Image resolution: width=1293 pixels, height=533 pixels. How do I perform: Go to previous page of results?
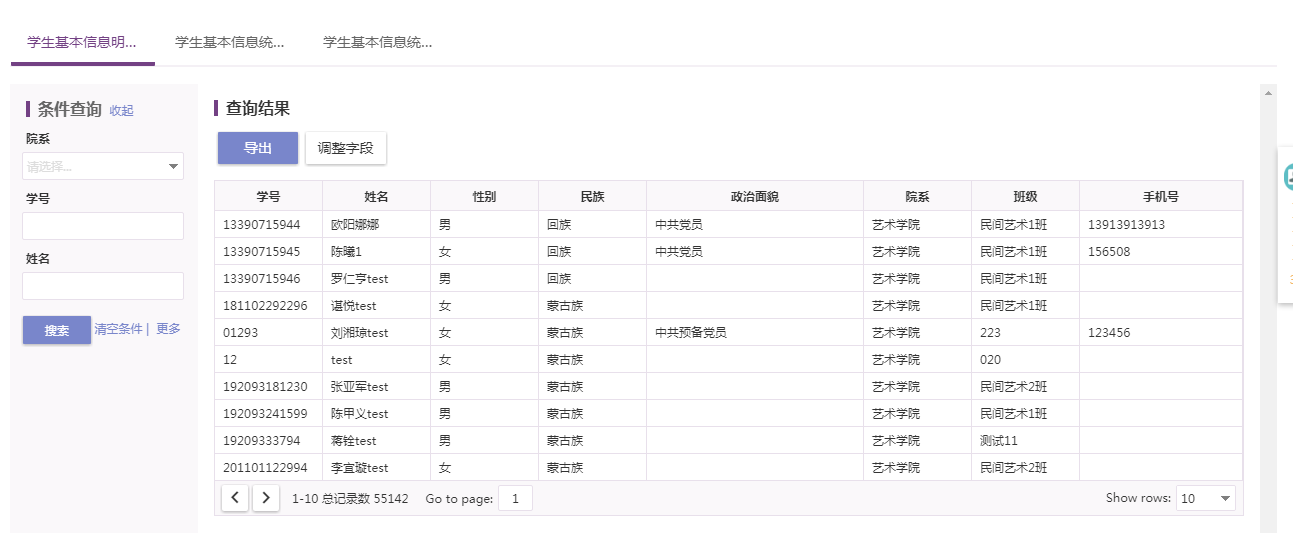pos(235,498)
